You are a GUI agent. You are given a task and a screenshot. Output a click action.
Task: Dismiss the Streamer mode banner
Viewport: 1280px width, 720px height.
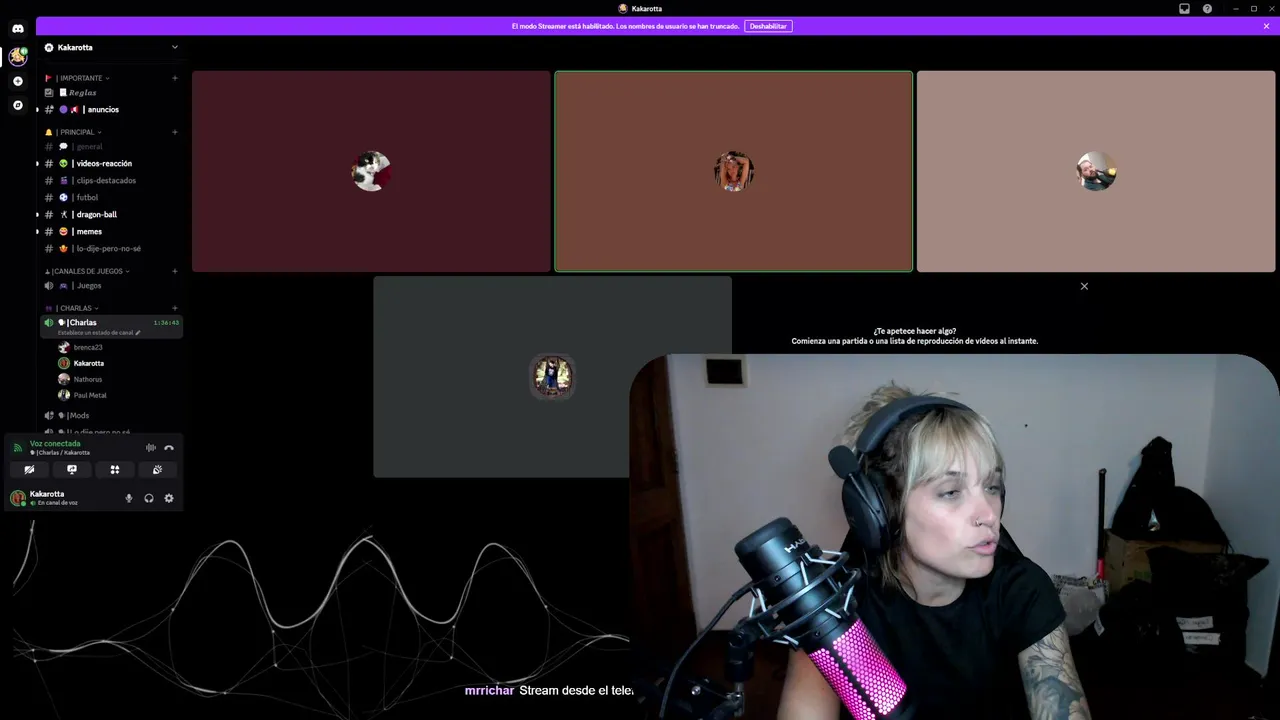pyautogui.click(x=1266, y=26)
